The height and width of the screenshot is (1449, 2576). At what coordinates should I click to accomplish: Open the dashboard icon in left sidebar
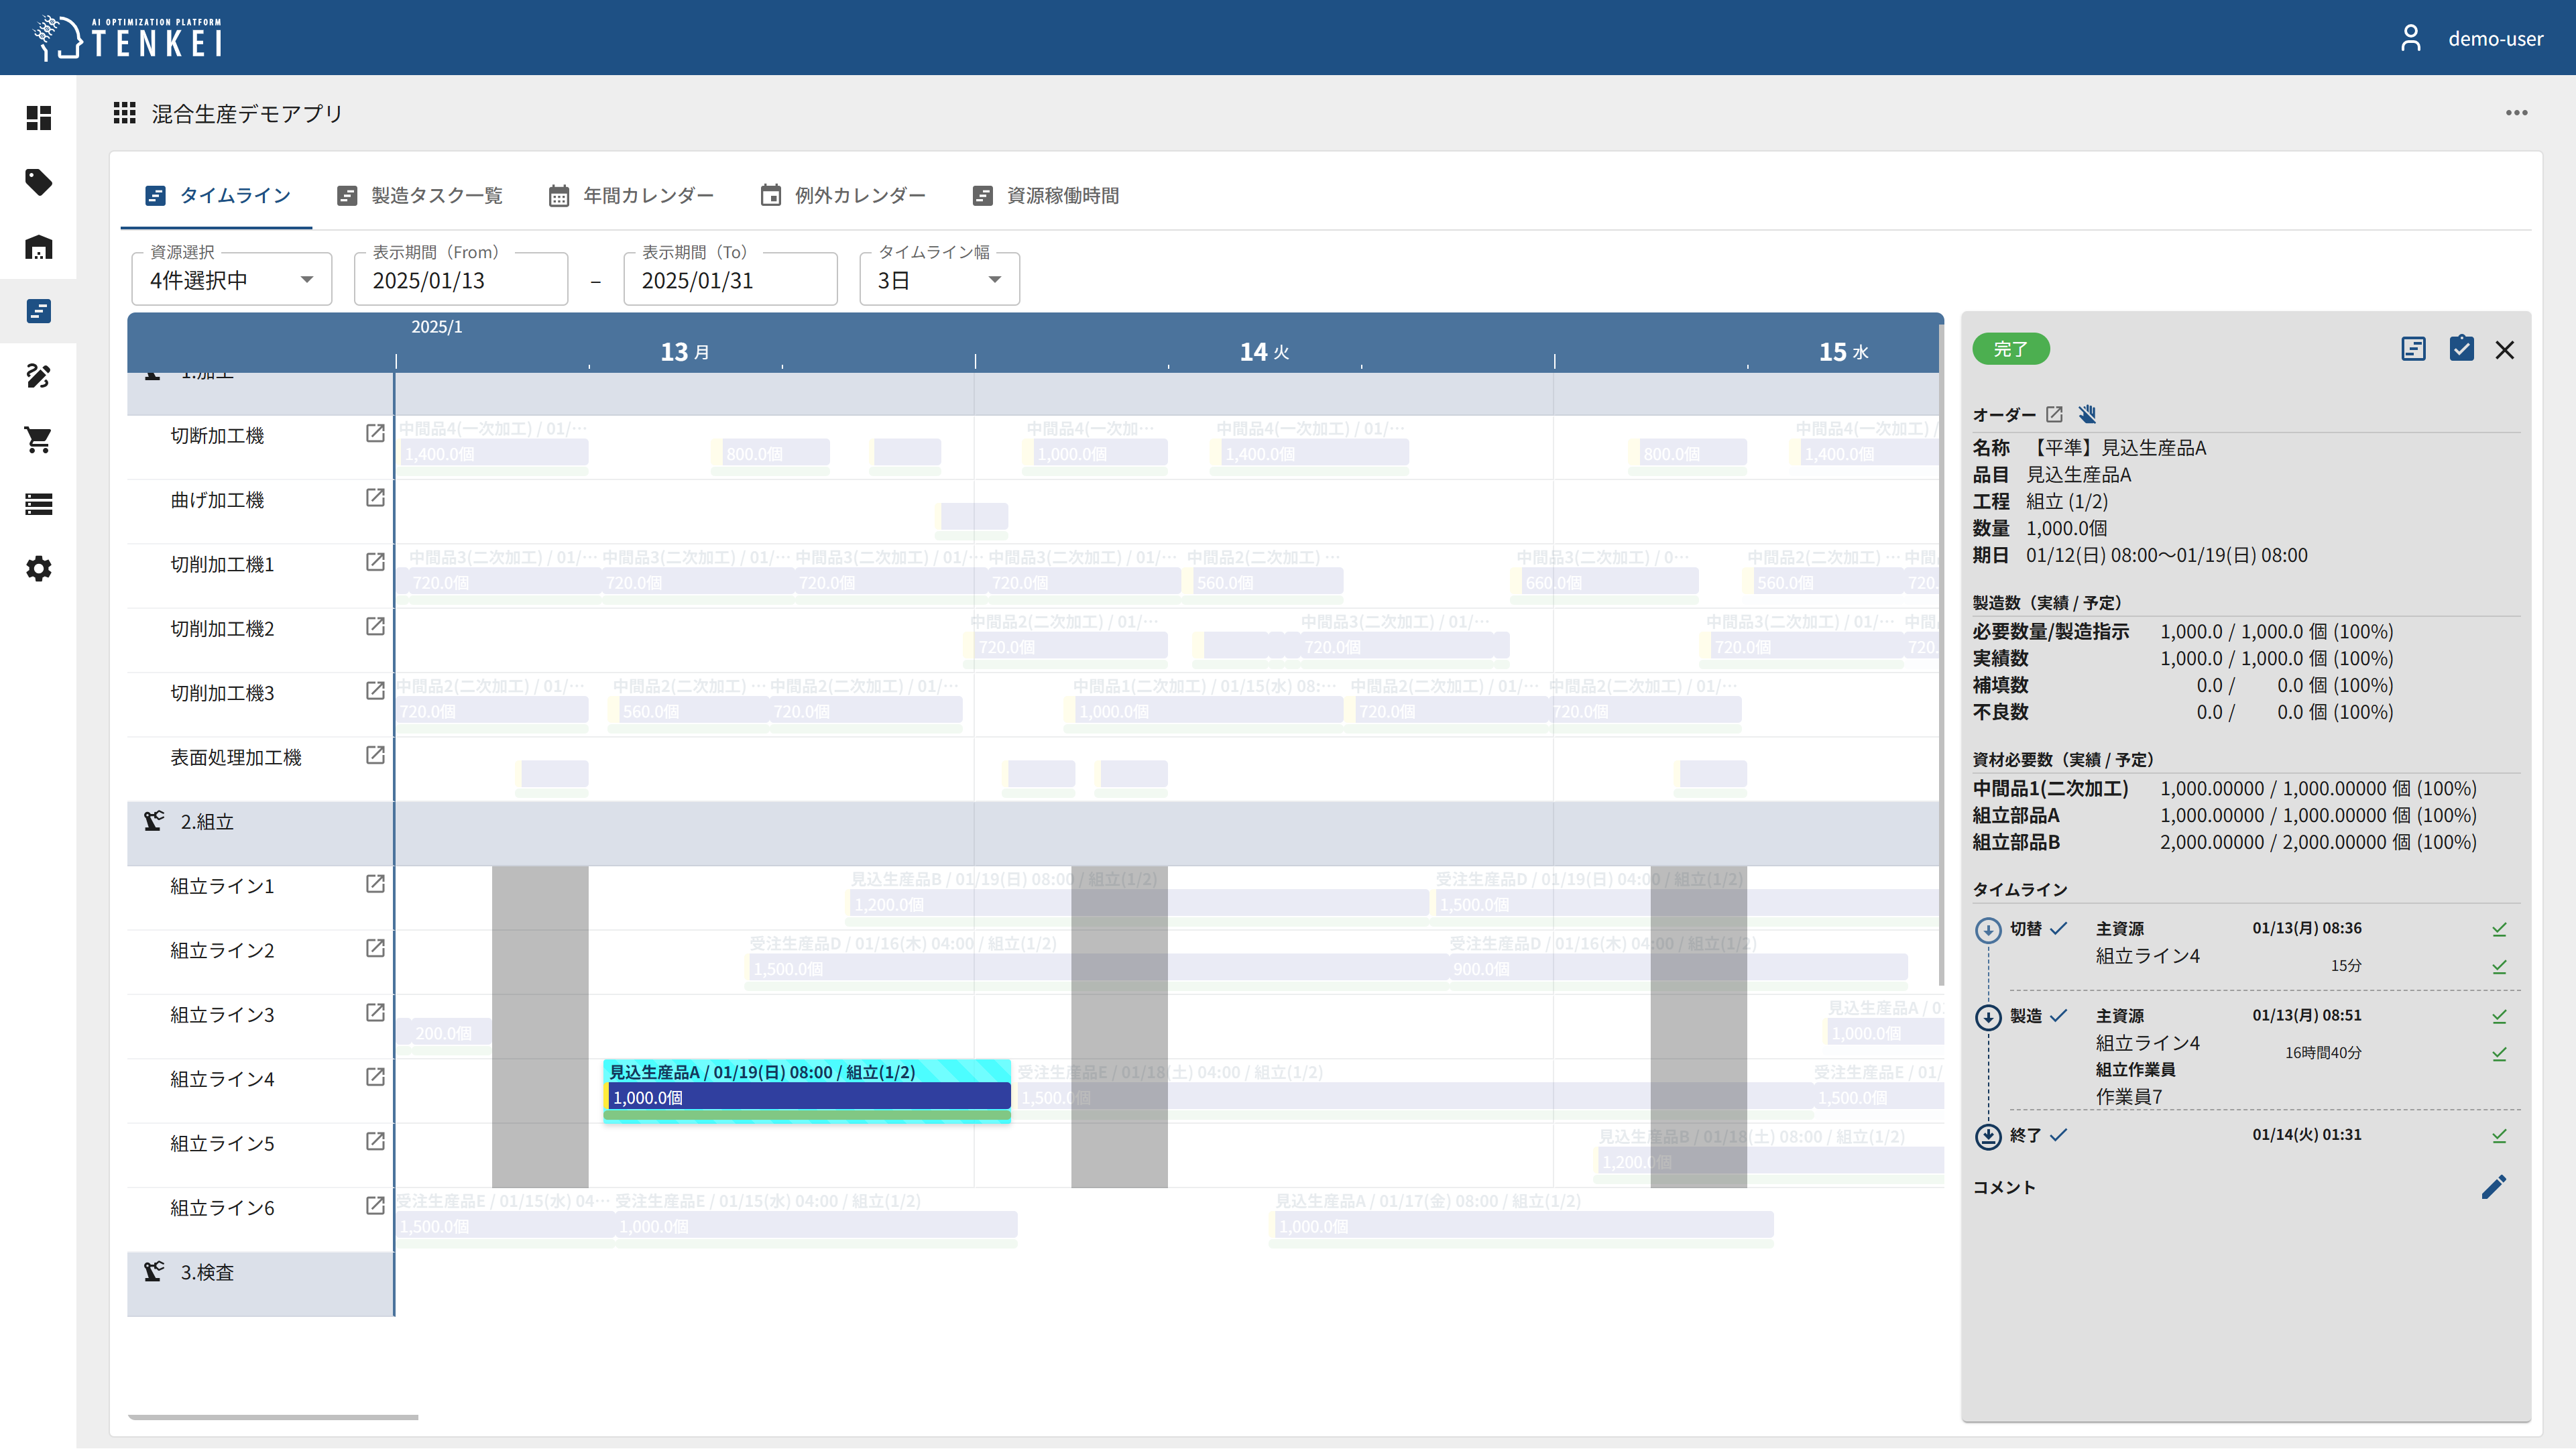tap(38, 118)
